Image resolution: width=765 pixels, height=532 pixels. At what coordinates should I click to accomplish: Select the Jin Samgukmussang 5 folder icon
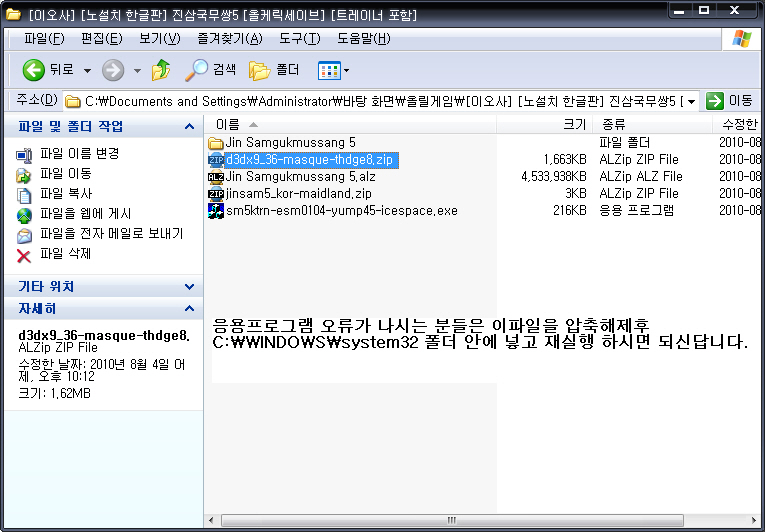point(215,143)
